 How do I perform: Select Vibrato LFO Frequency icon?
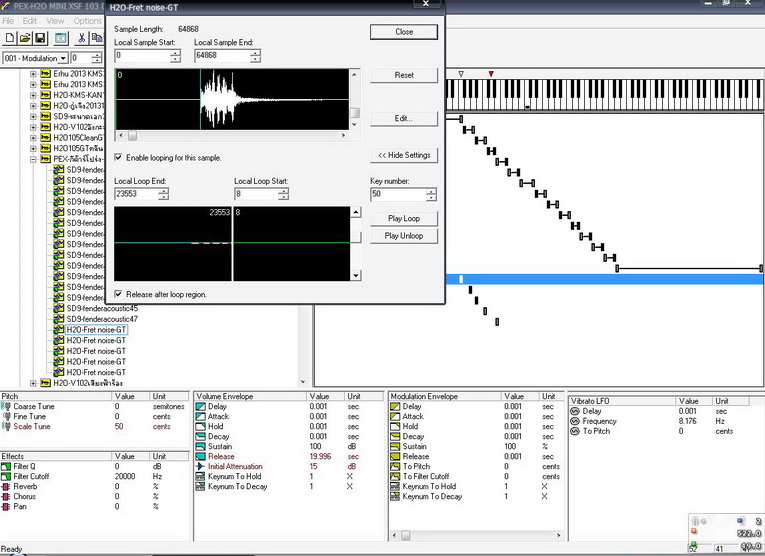pyautogui.click(x=574, y=421)
